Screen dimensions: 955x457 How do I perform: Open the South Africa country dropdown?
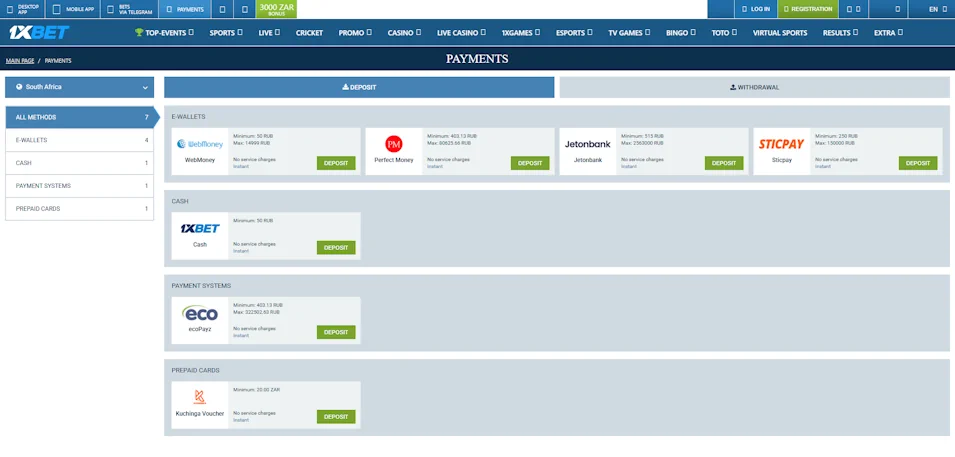pyautogui.click(x=80, y=87)
